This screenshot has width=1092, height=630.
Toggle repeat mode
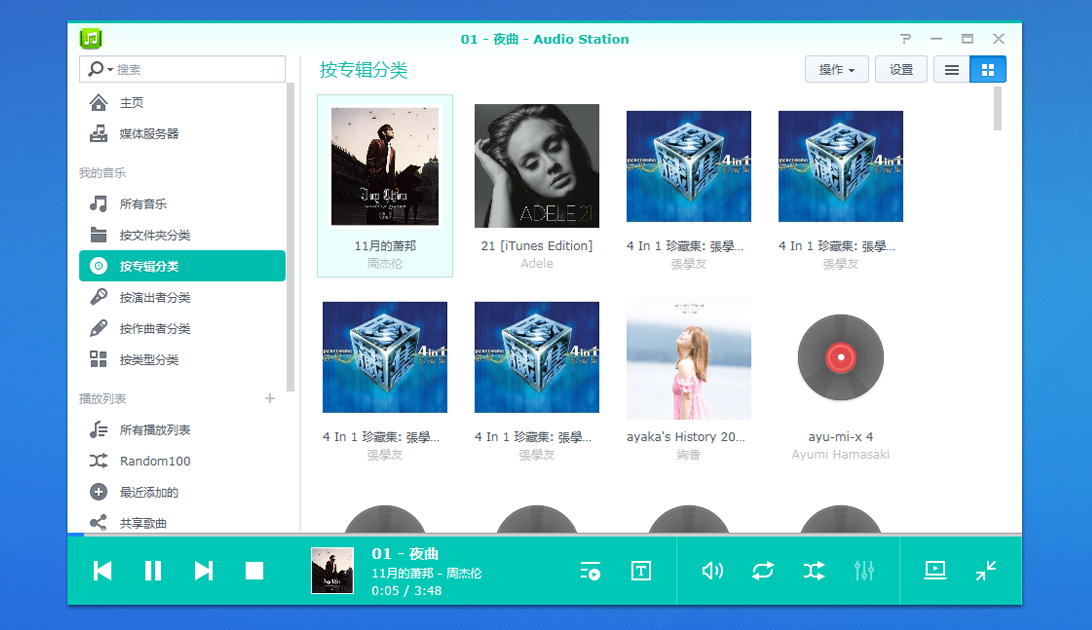pos(763,571)
